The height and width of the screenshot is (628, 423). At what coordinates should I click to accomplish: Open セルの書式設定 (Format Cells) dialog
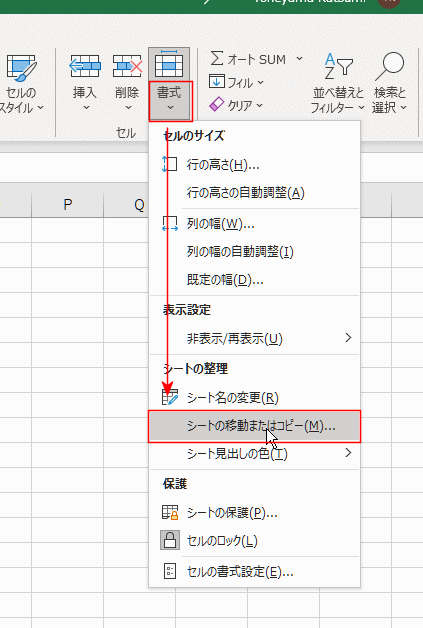pyautogui.click(x=255, y=572)
